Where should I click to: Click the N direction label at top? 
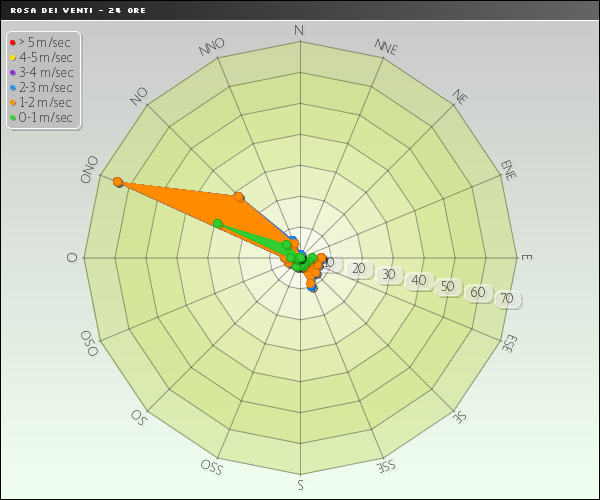299,31
